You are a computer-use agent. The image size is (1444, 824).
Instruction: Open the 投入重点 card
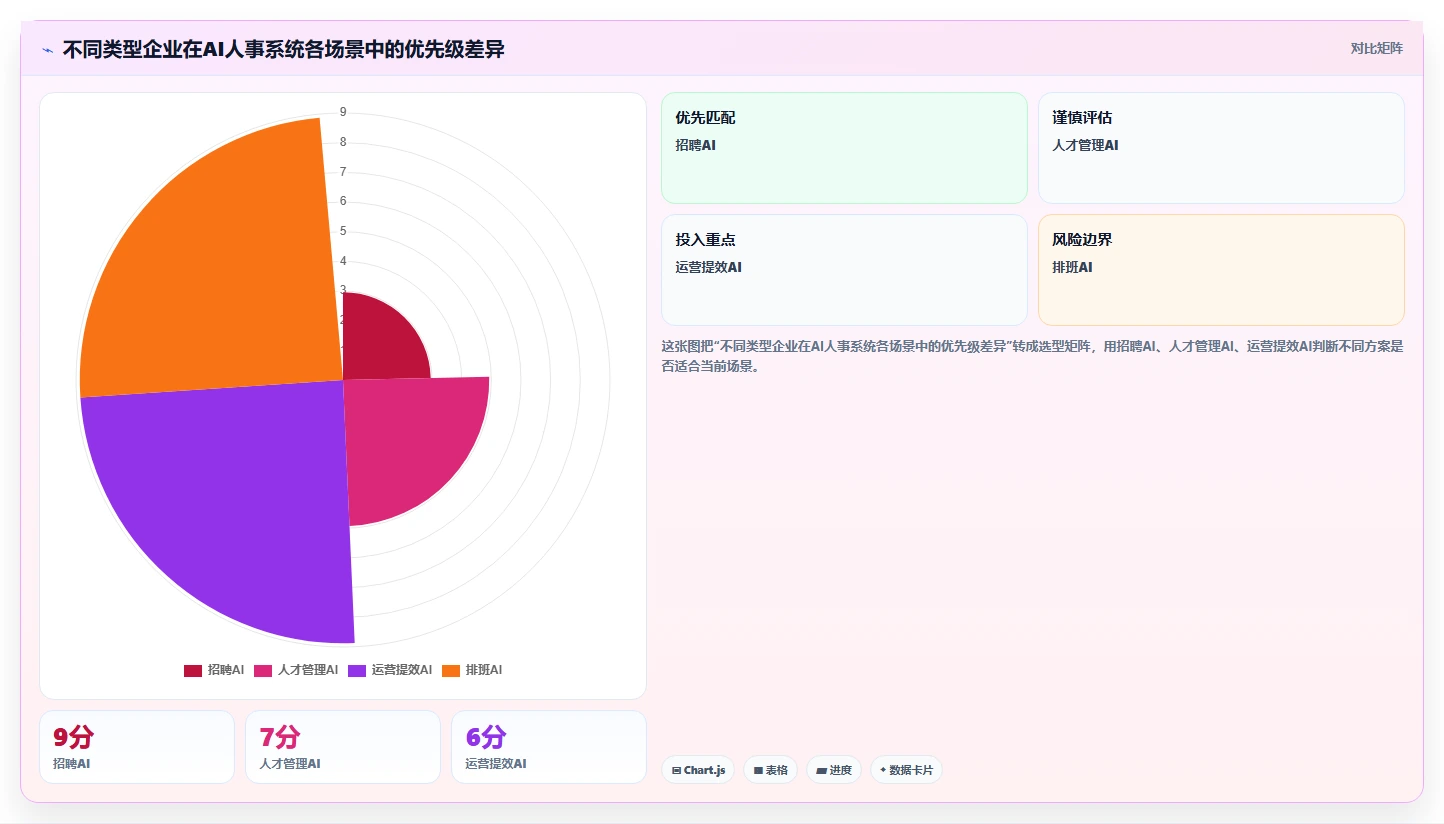(844, 270)
